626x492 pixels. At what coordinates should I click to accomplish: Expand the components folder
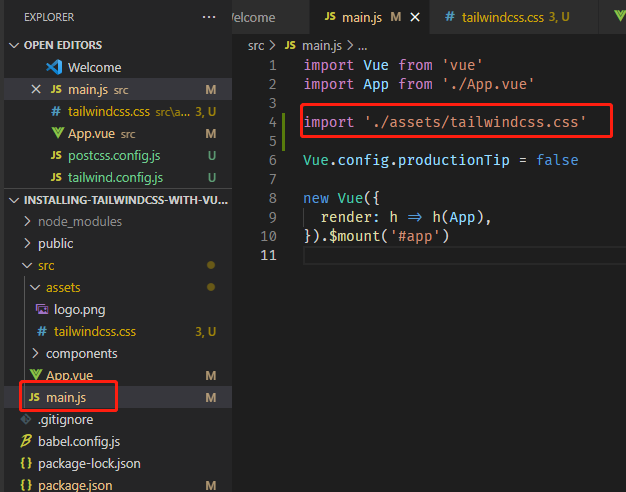click(35, 353)
